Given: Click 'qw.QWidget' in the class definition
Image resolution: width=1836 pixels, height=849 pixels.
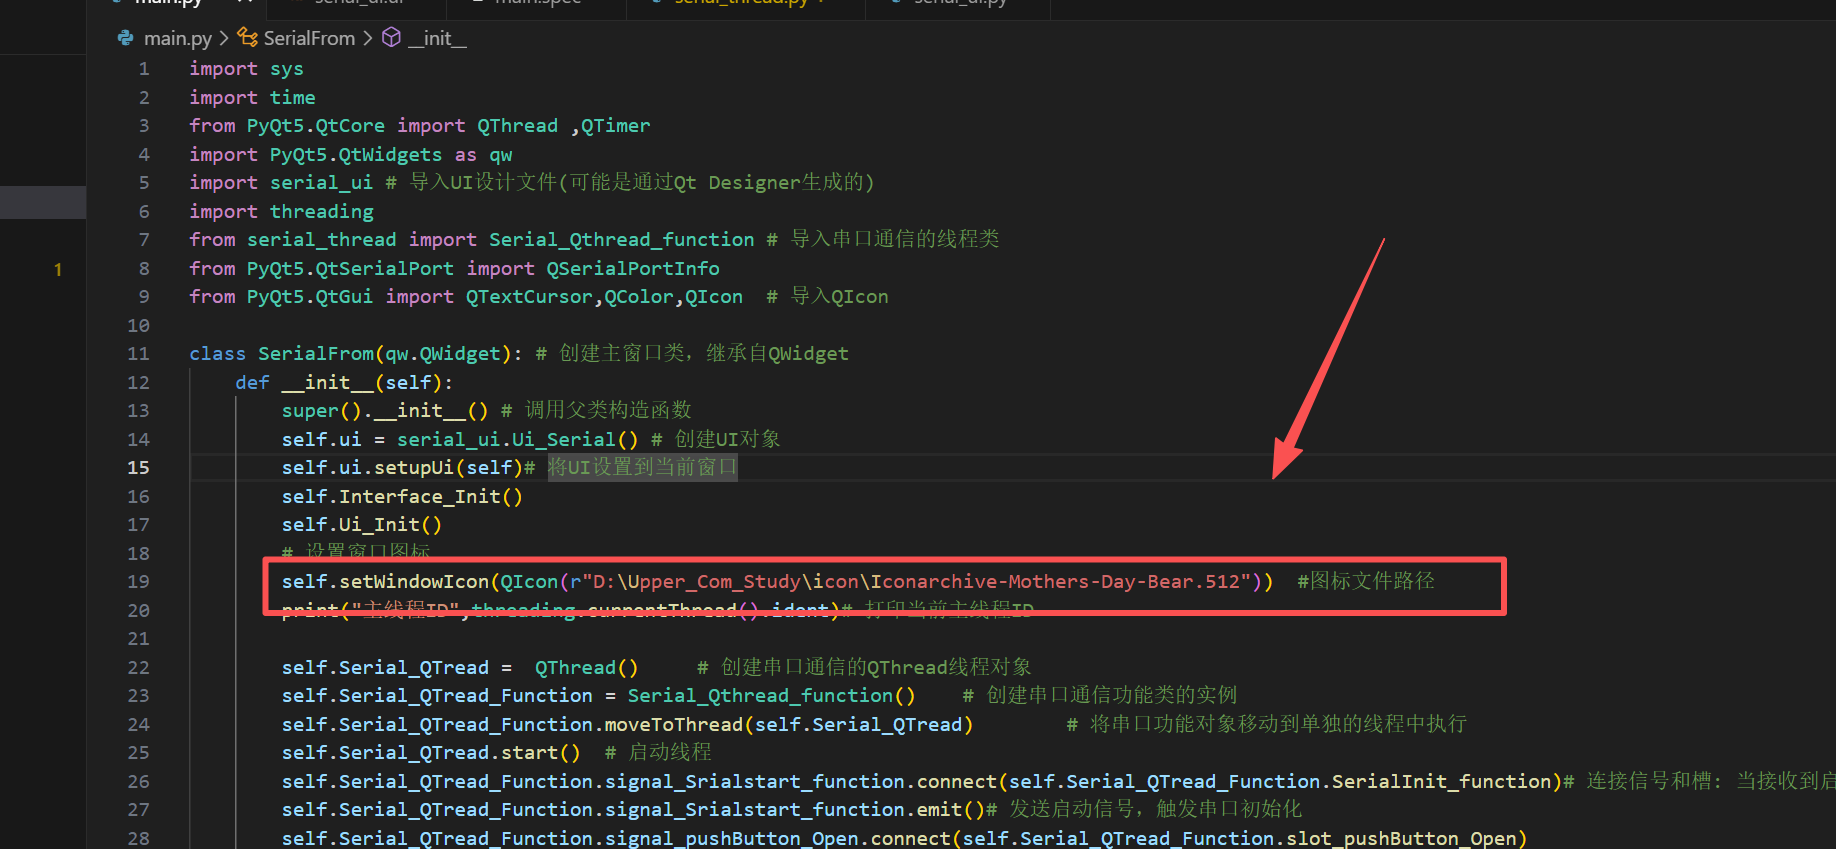Looking at the screenshot, I should (x=443, y=354).
